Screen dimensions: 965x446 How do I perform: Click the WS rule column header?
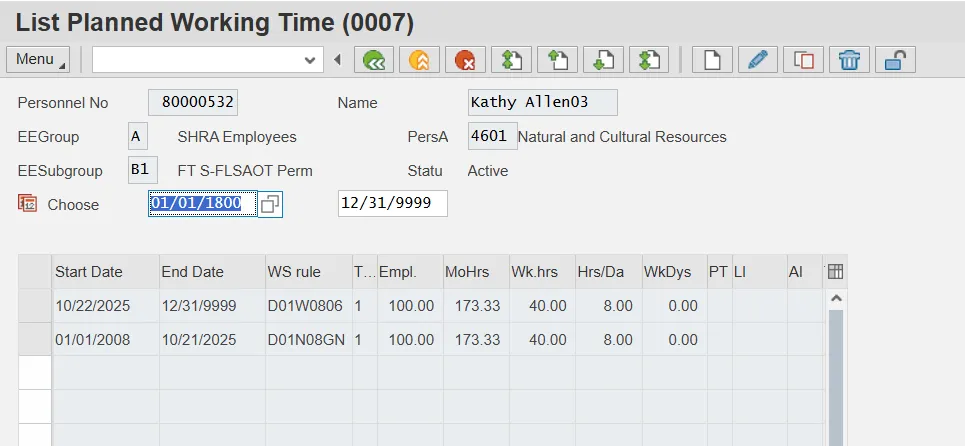click(305, 271)
